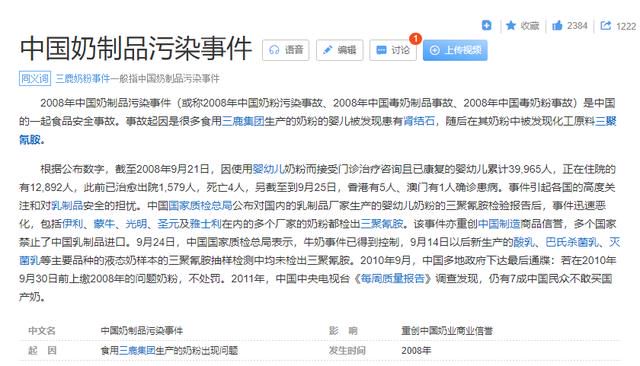This screenshot has height=366, width=640.
Task: Follow the 蒙牛 brand link
Action: pyautogui.click(x=104, y=224)
